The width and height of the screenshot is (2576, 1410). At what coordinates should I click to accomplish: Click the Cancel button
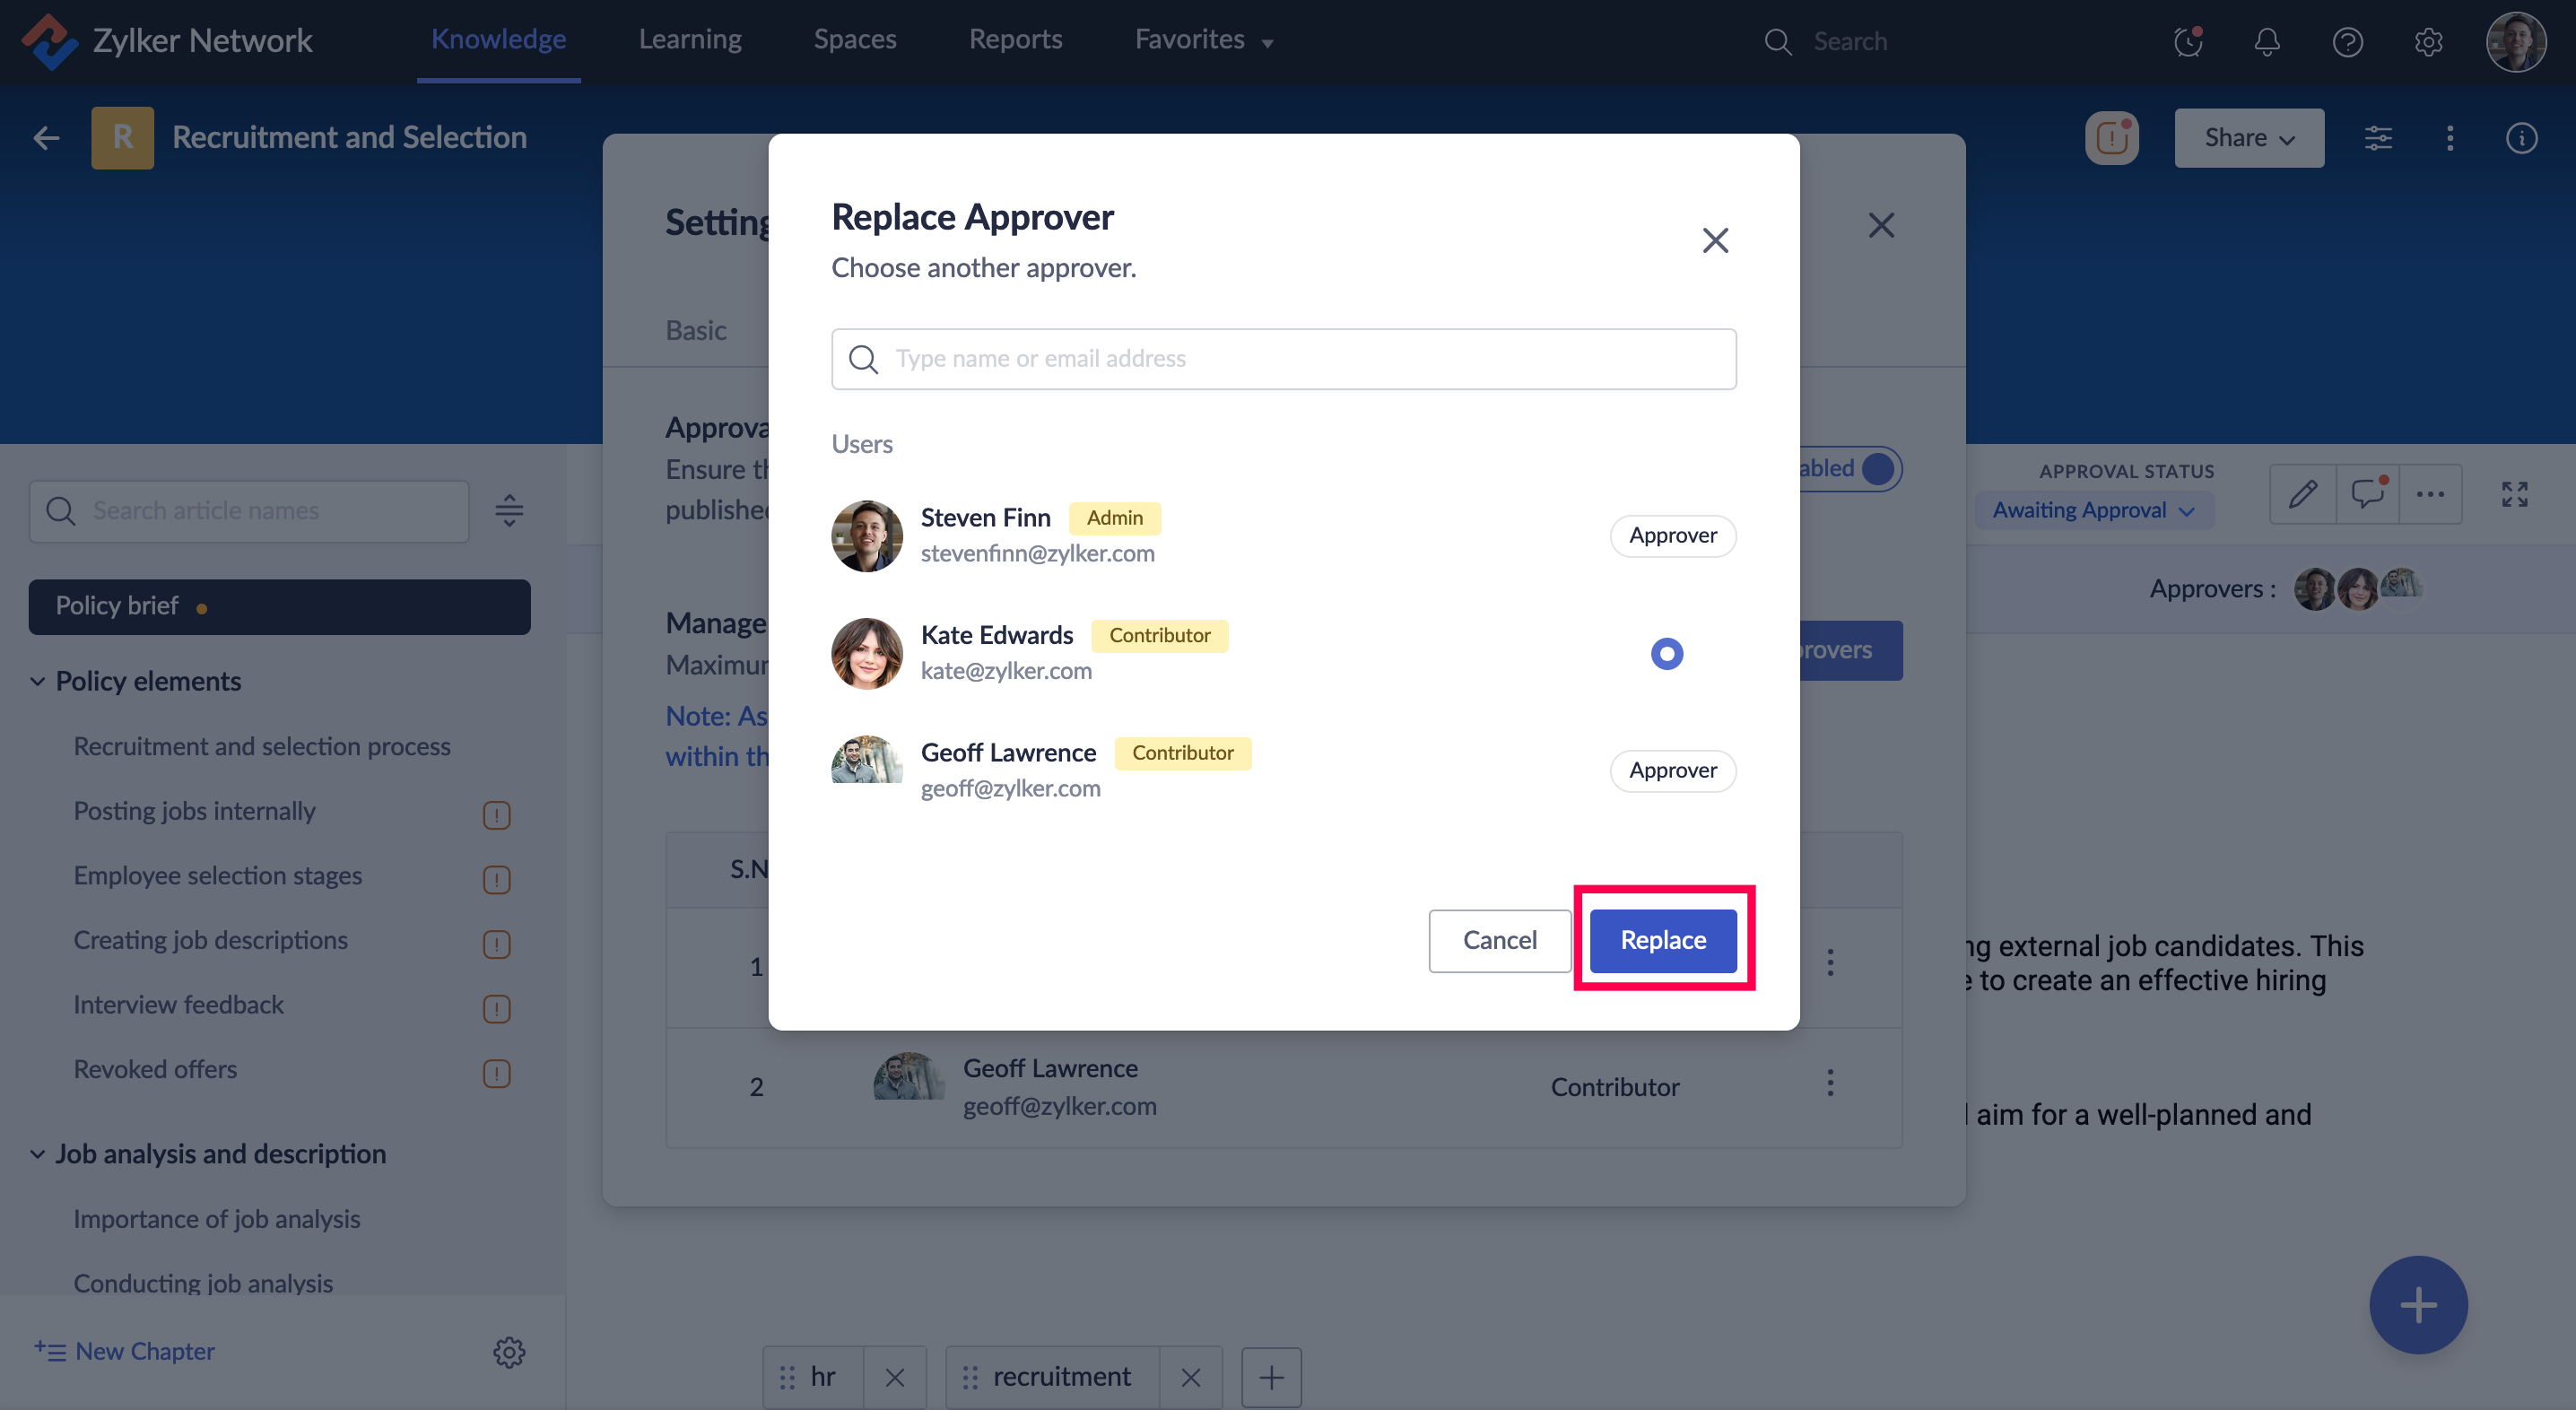(1499, 940)
